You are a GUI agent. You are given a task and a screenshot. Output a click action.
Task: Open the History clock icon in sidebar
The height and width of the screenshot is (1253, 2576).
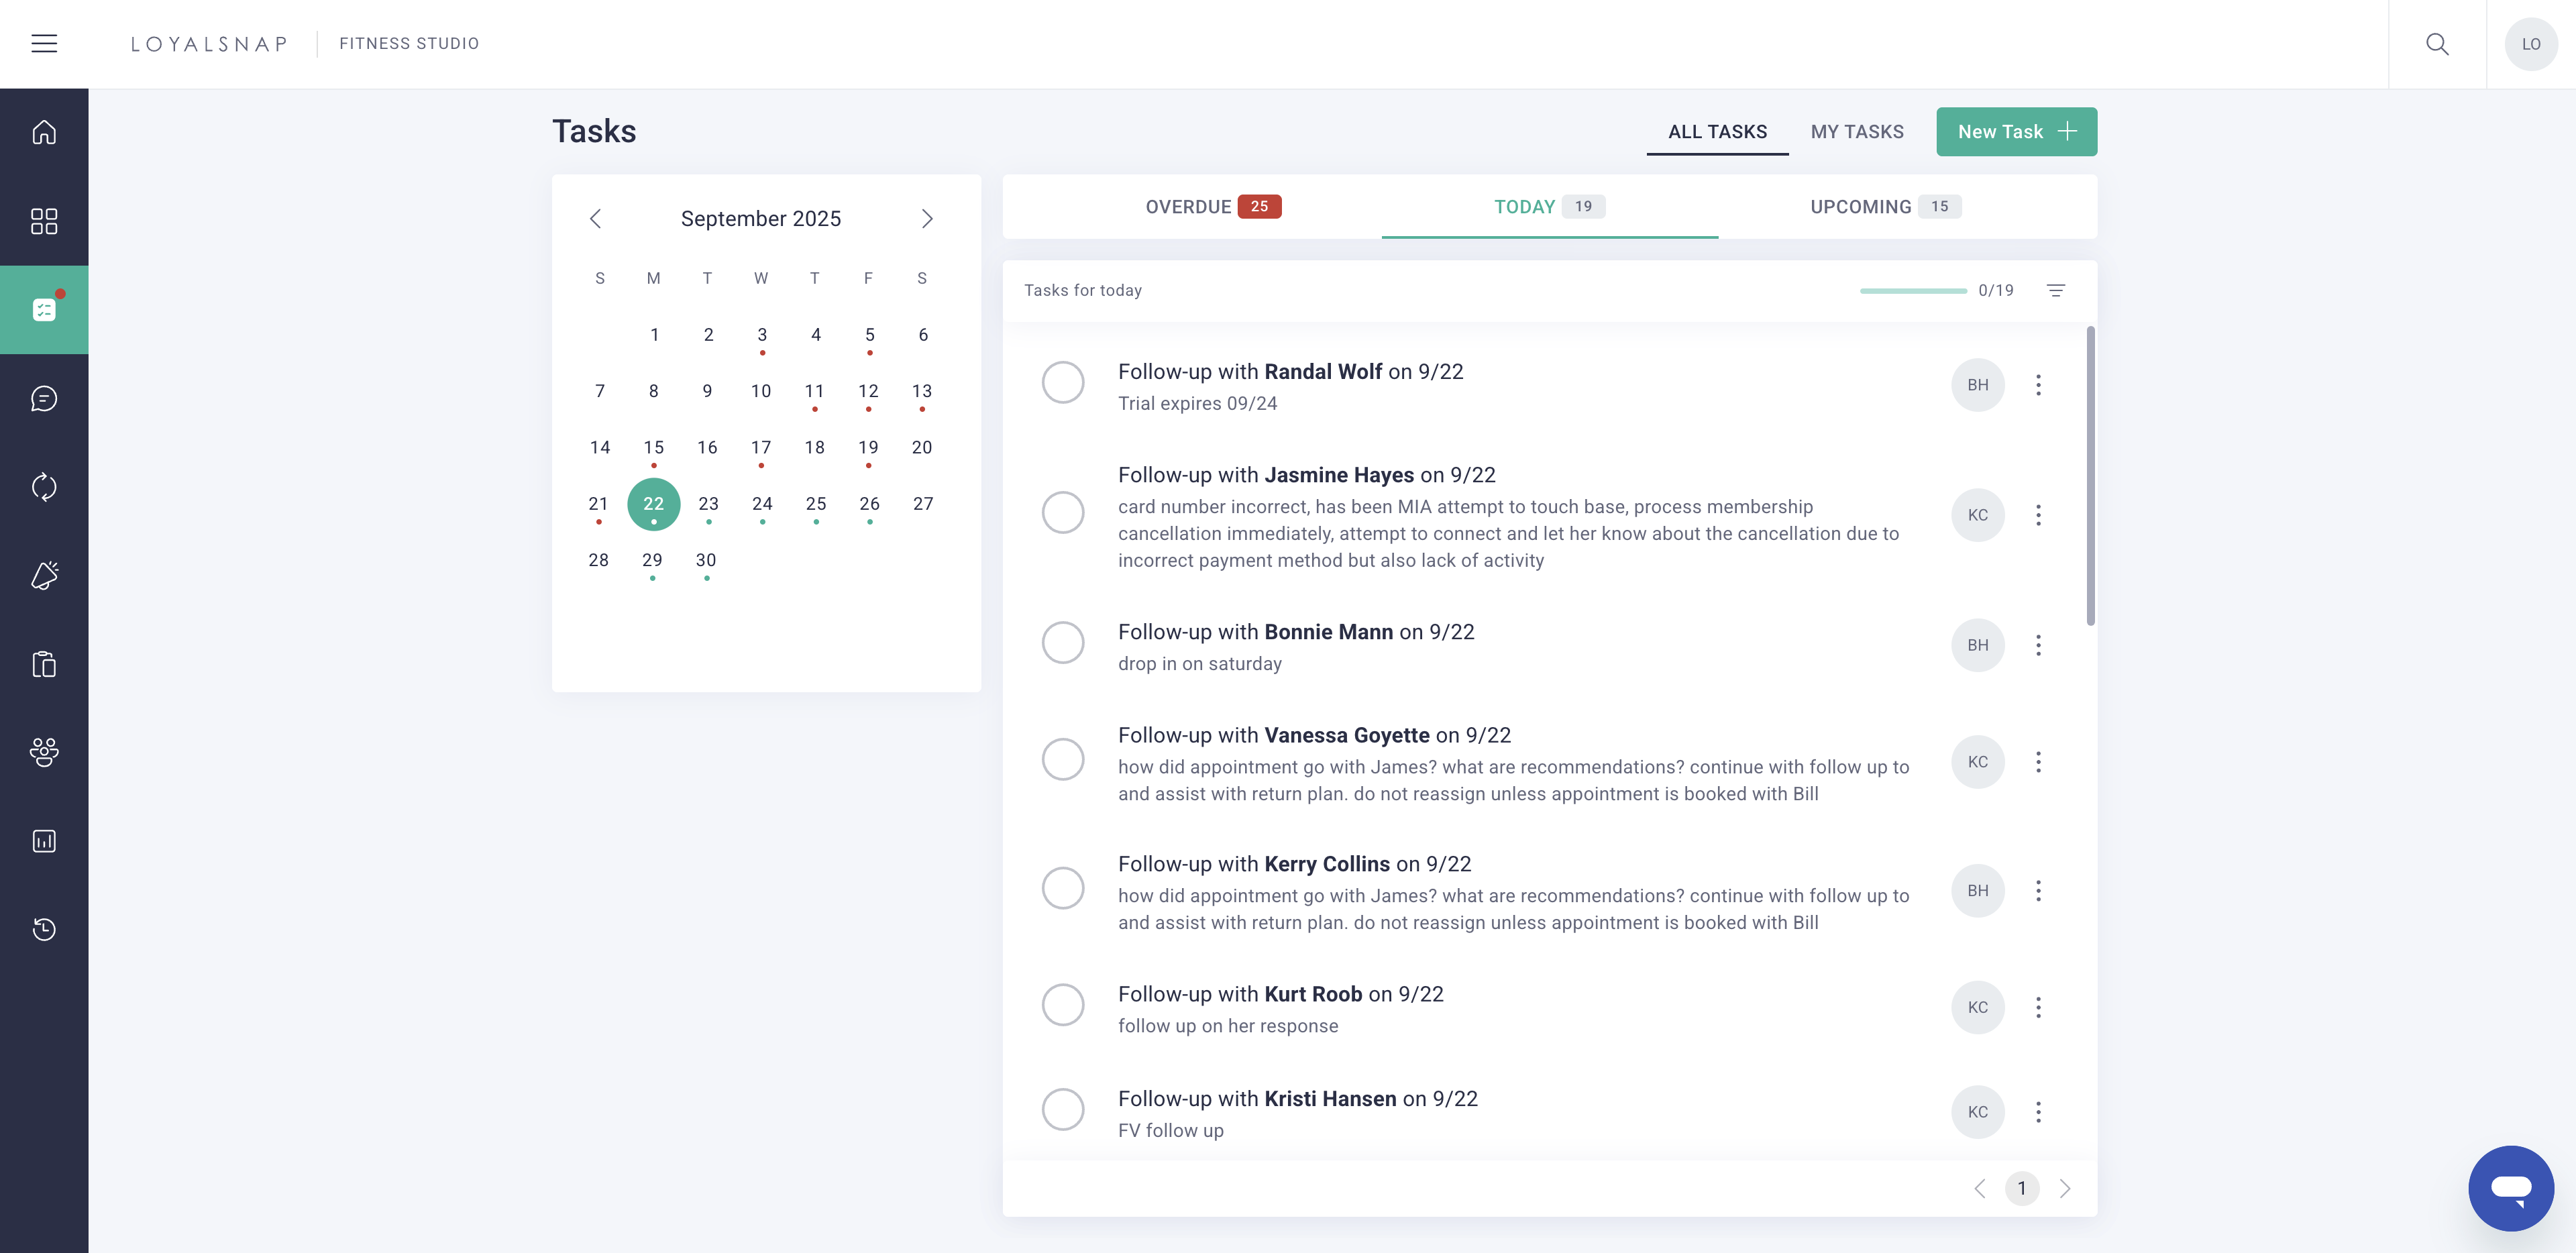44,929
